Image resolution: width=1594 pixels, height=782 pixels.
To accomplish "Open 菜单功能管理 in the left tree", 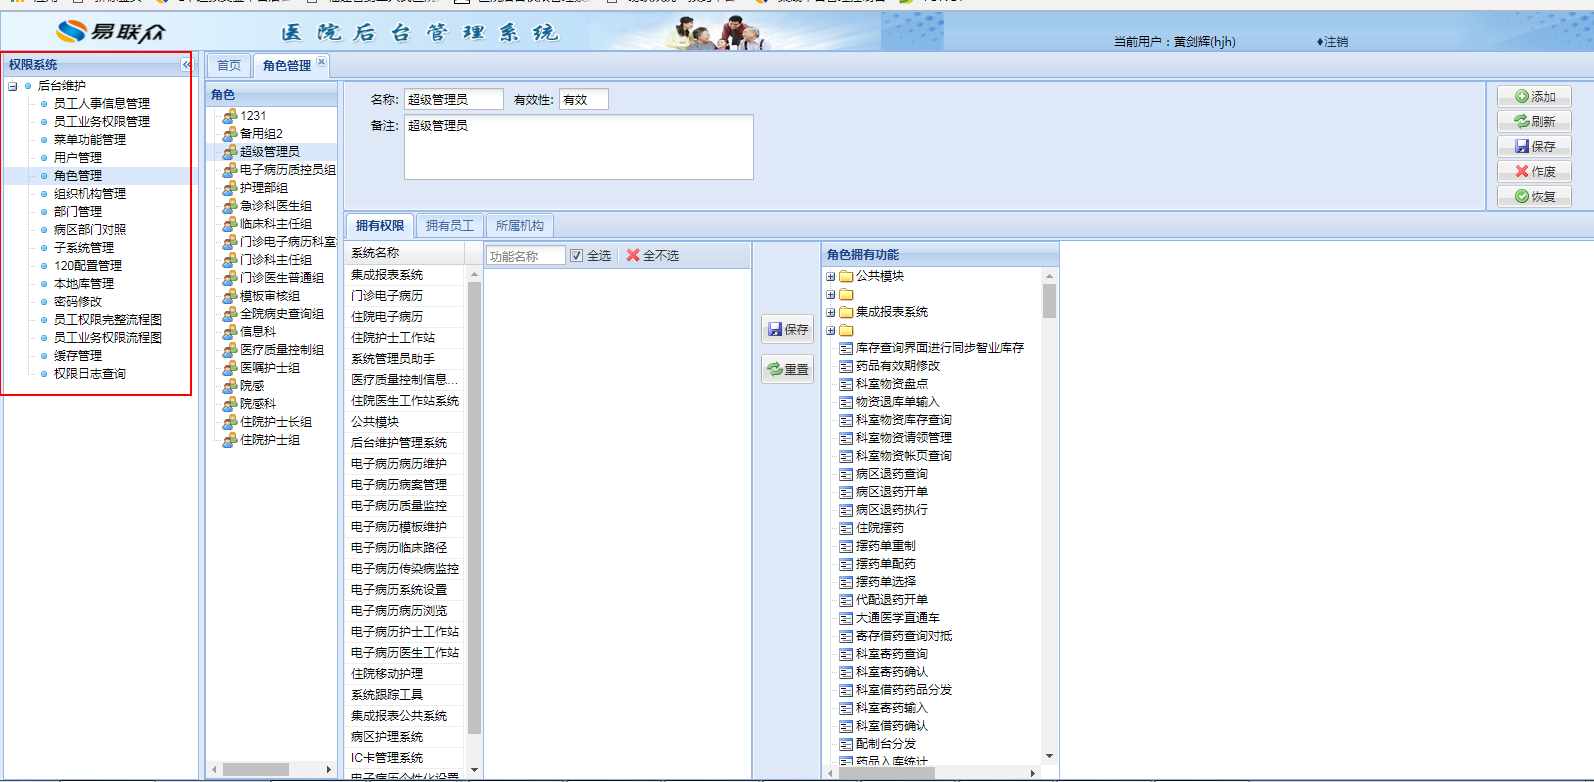I will 90,140.
